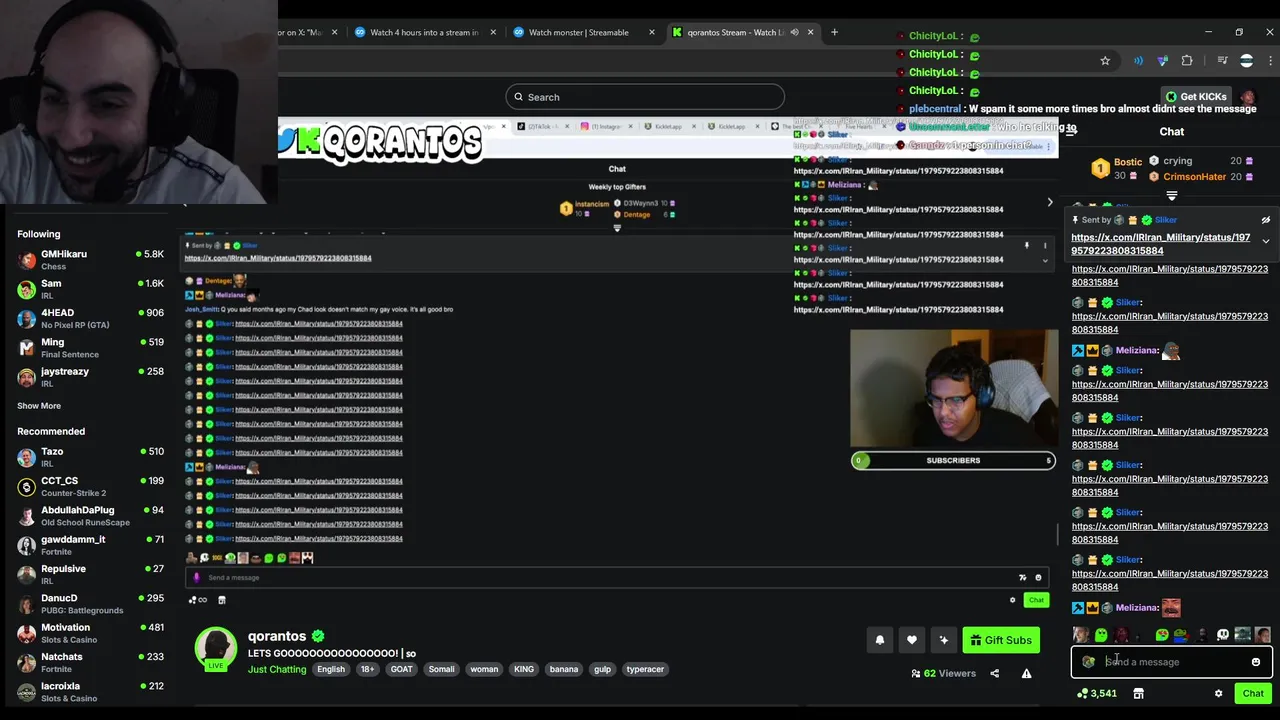Open 4HEAD channel in Following
The height and width of the screenshot is (720, 1280).
tap(90, 318)
